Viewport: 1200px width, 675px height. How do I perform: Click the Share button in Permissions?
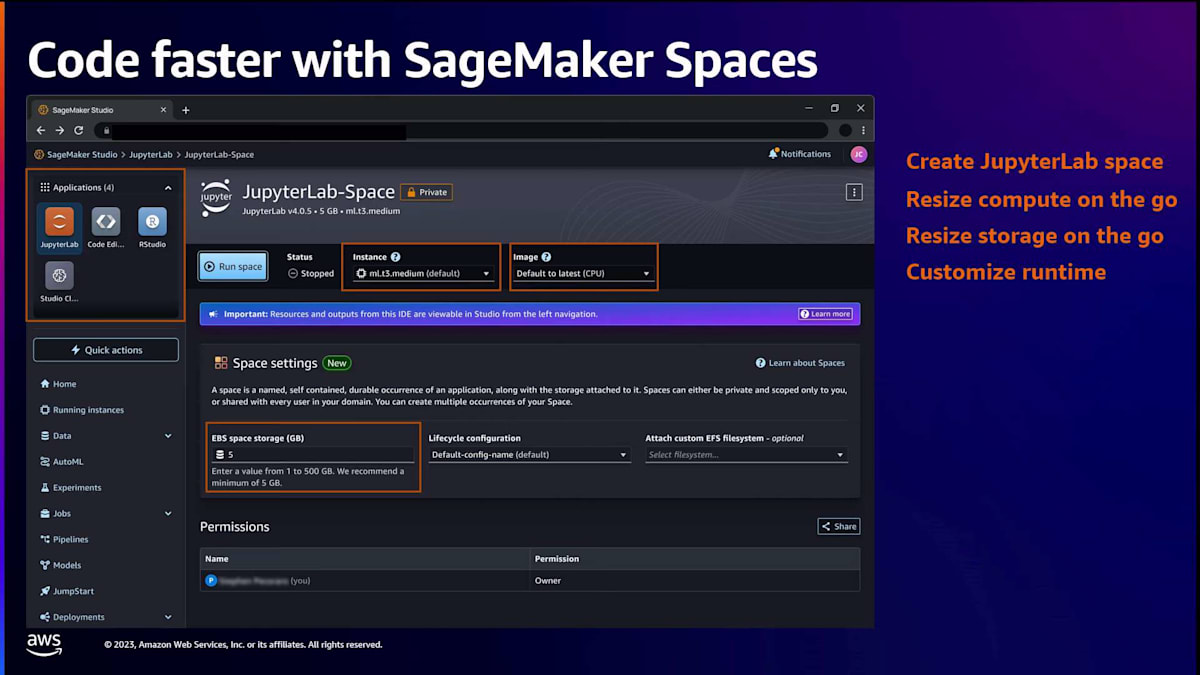tap(839, 526)
